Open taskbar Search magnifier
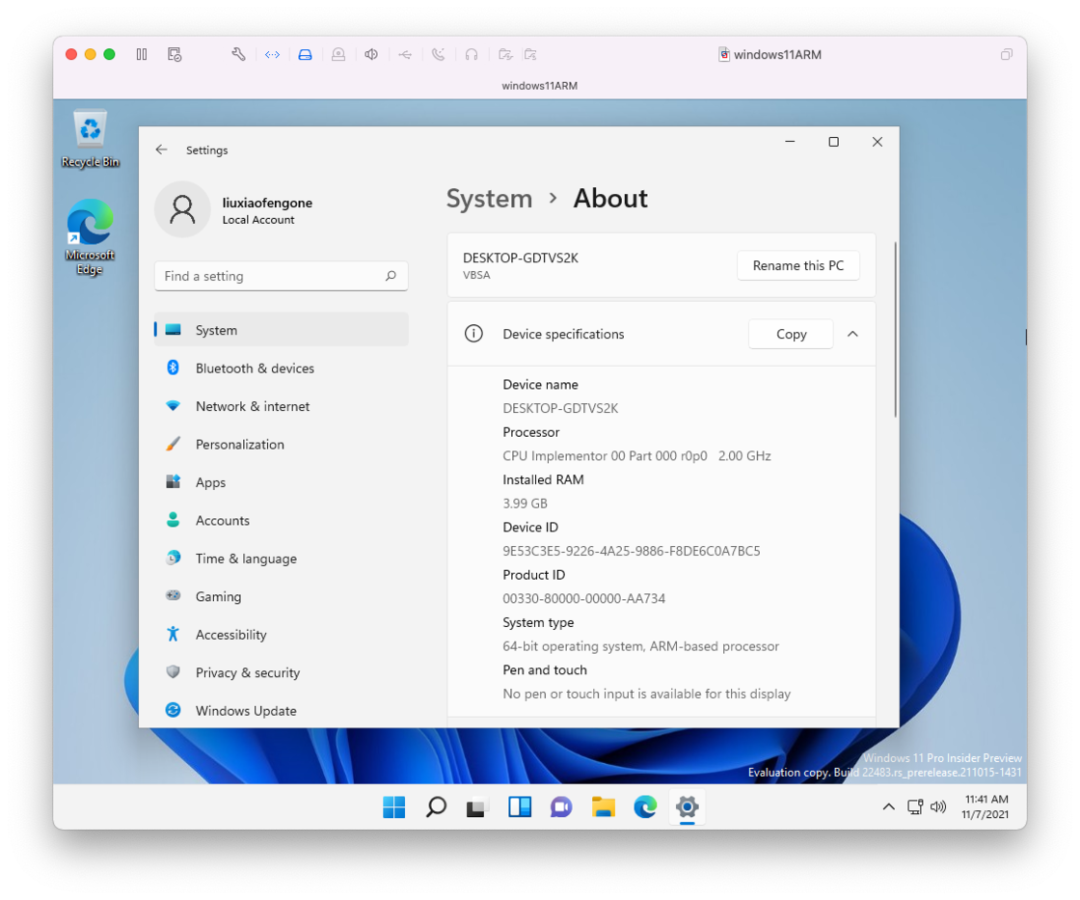The width and height of the screenshot is (1080, 900). coord(436,807)
